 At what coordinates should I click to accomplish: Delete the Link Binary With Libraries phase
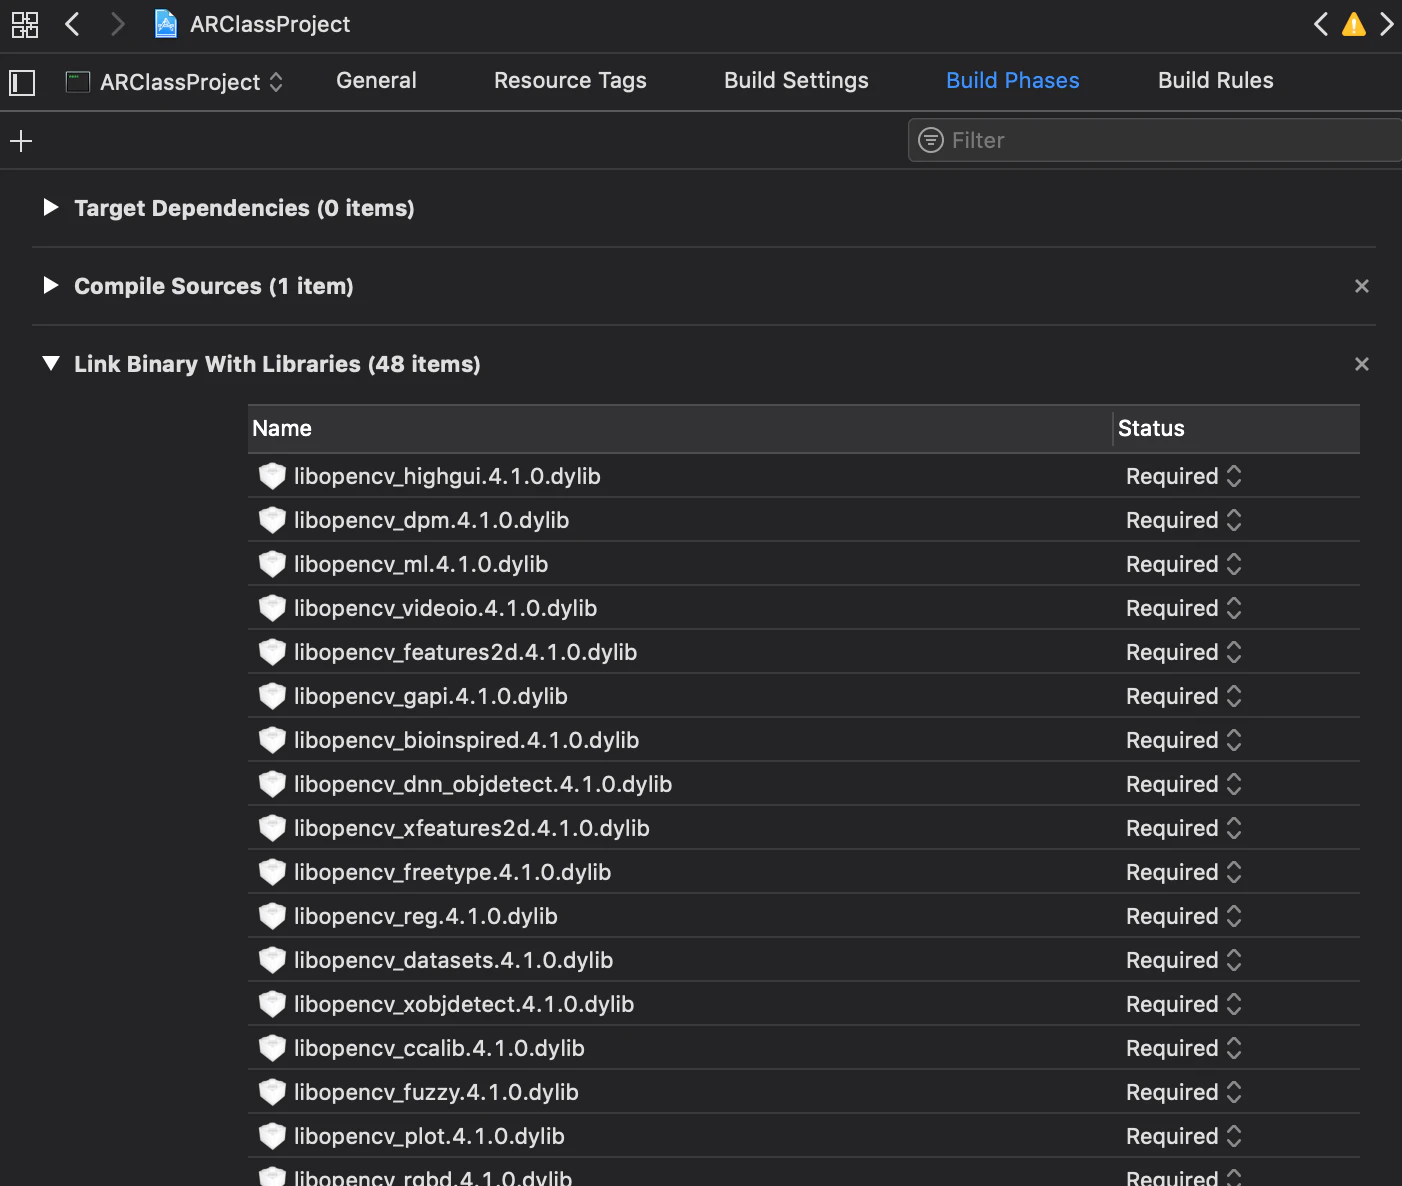(1362, 364)
